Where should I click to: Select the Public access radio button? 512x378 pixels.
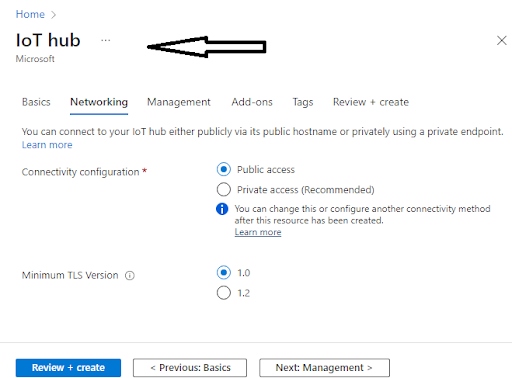click(224, 169)
